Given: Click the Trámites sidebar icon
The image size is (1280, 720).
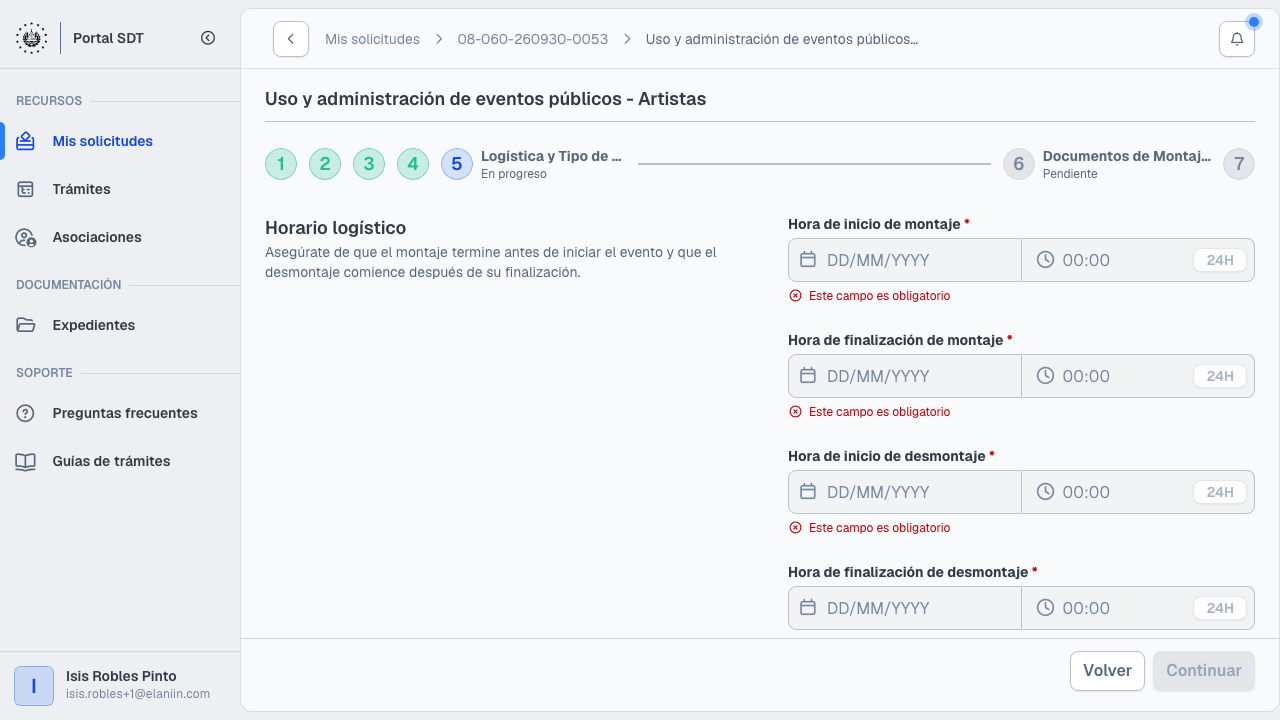Looking at the screenshot, I should pyautogui.click(x=26, y=189).
